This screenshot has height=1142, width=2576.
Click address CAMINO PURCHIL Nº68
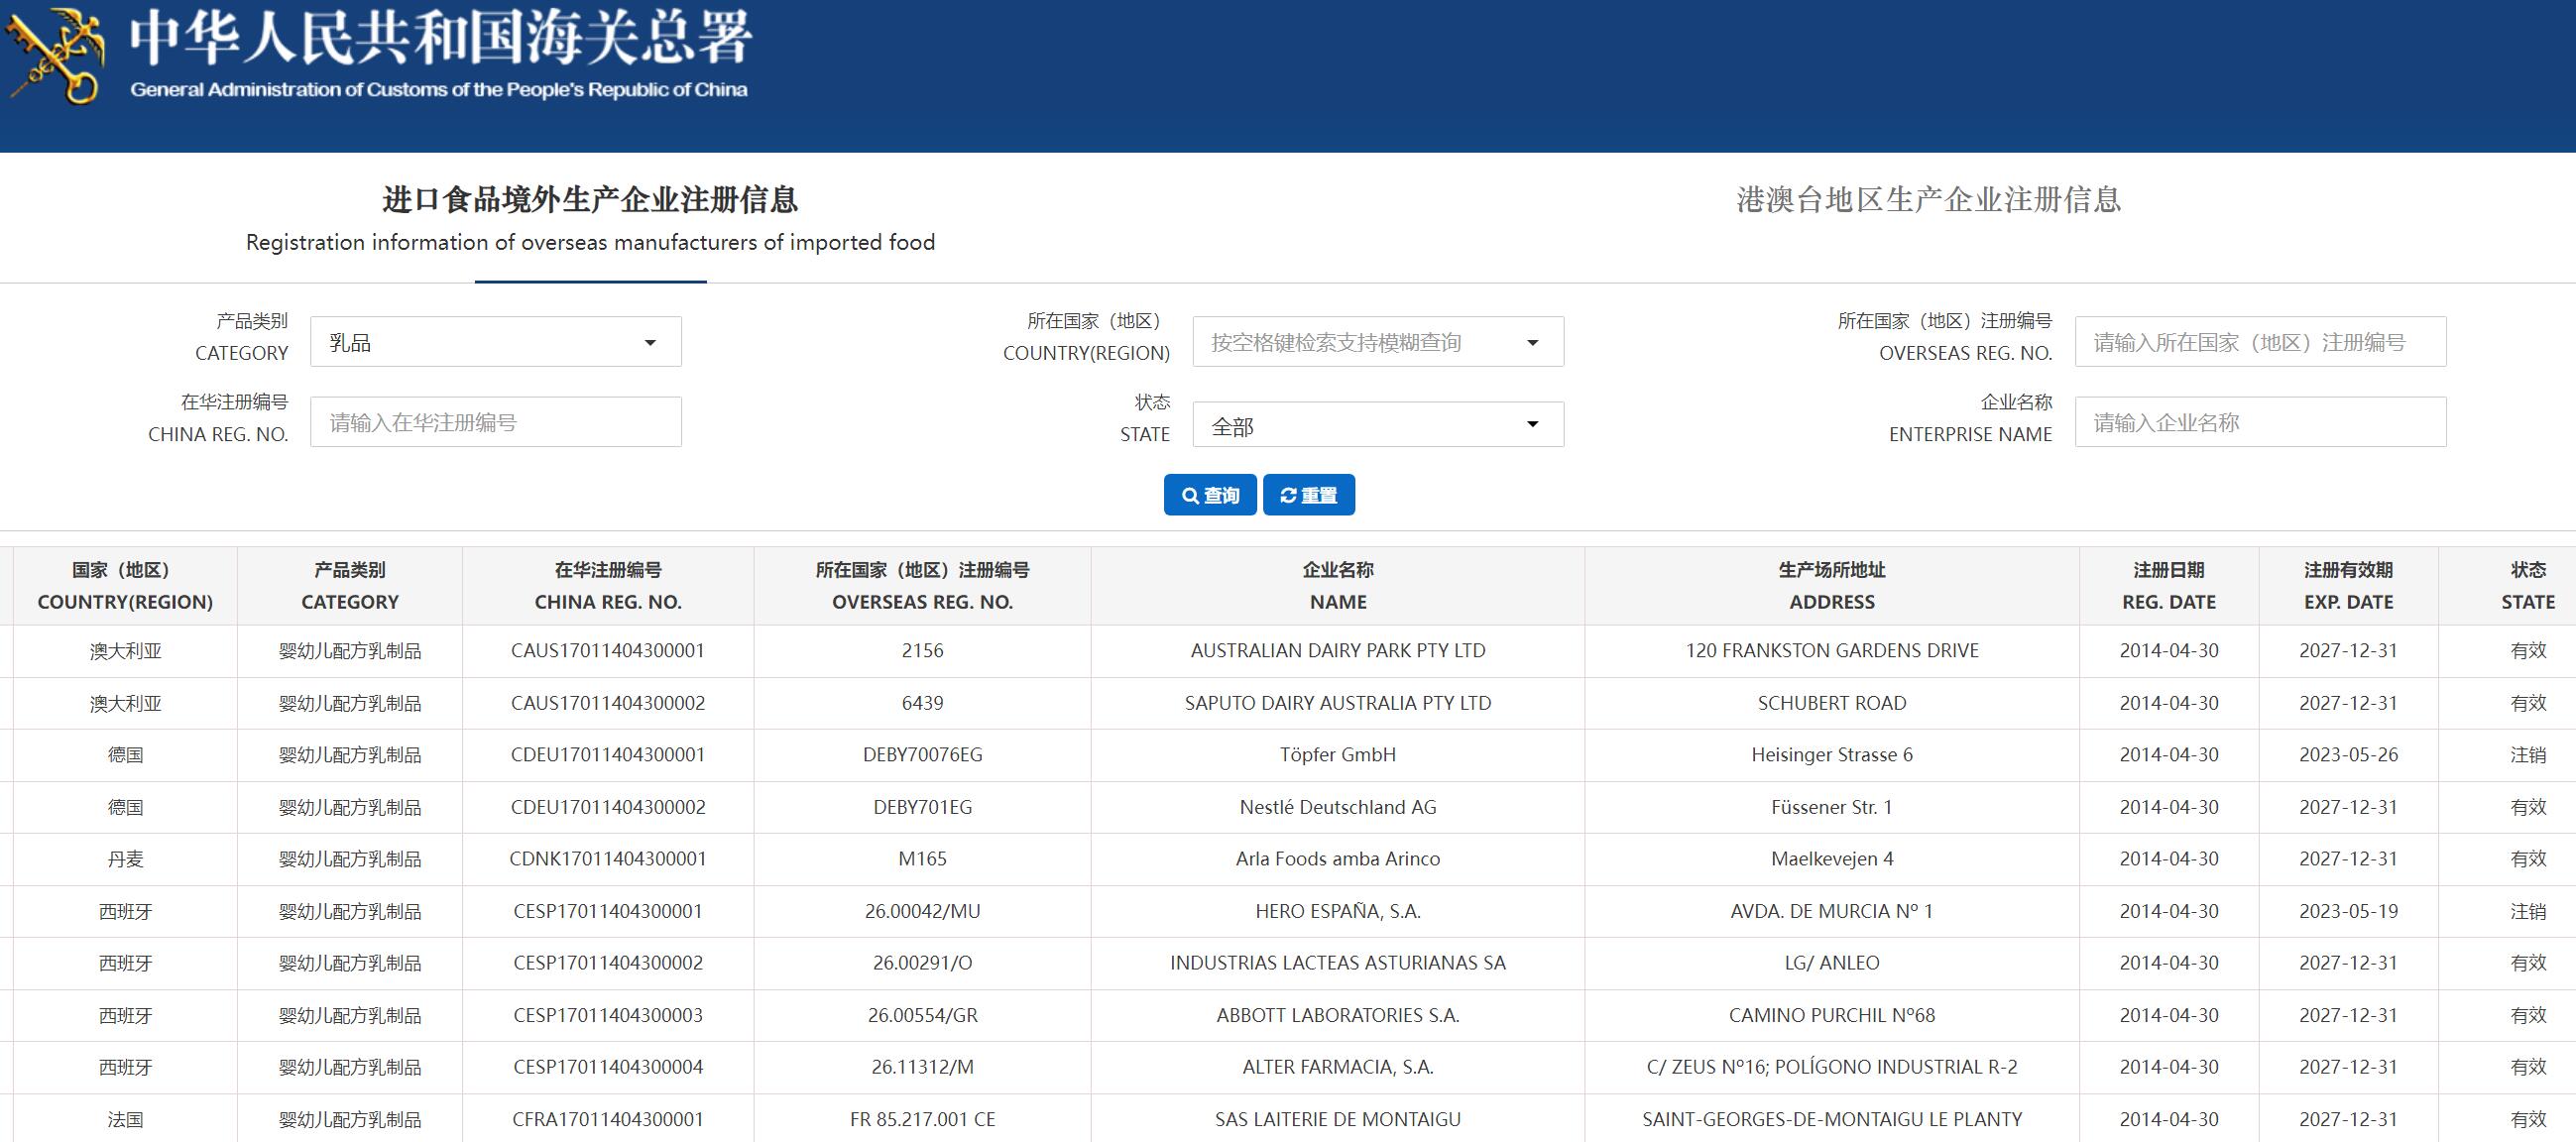pos(1832,1015)
